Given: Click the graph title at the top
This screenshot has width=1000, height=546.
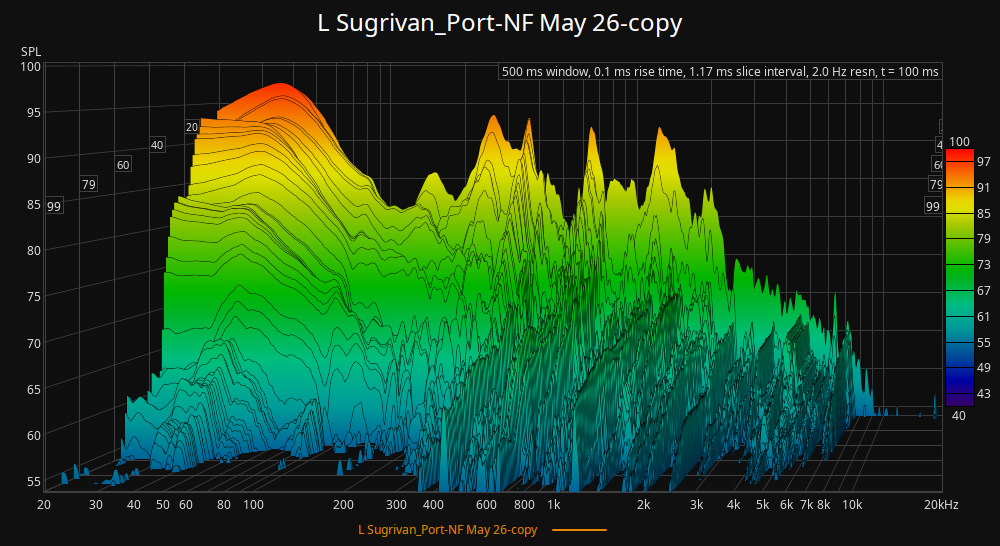Looking at the screenshot, I should [x=499, y=23].
